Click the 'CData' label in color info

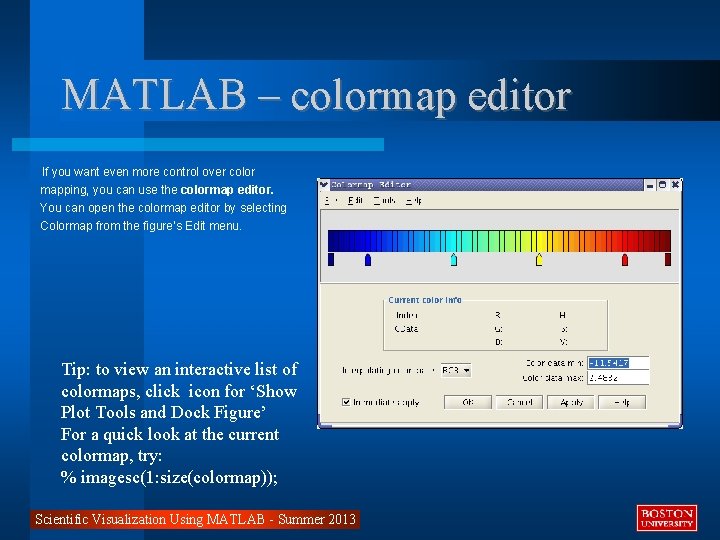[406, 329]
